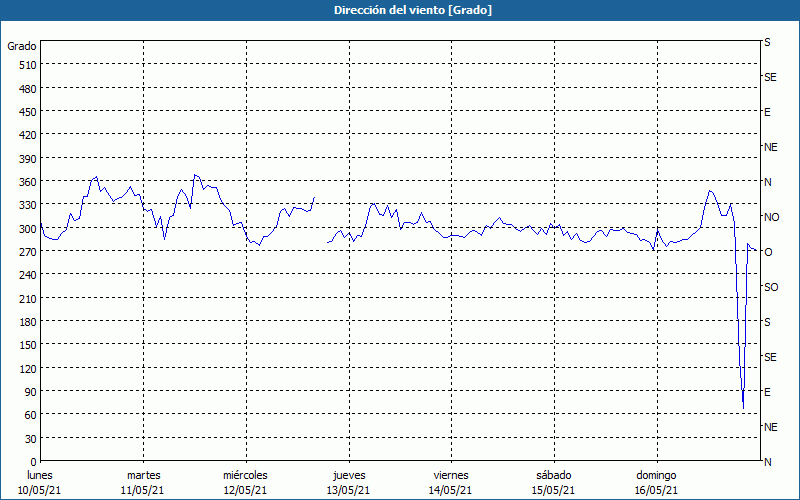Select the "N" compass label level with 360
800x500 pixels.
767,182
